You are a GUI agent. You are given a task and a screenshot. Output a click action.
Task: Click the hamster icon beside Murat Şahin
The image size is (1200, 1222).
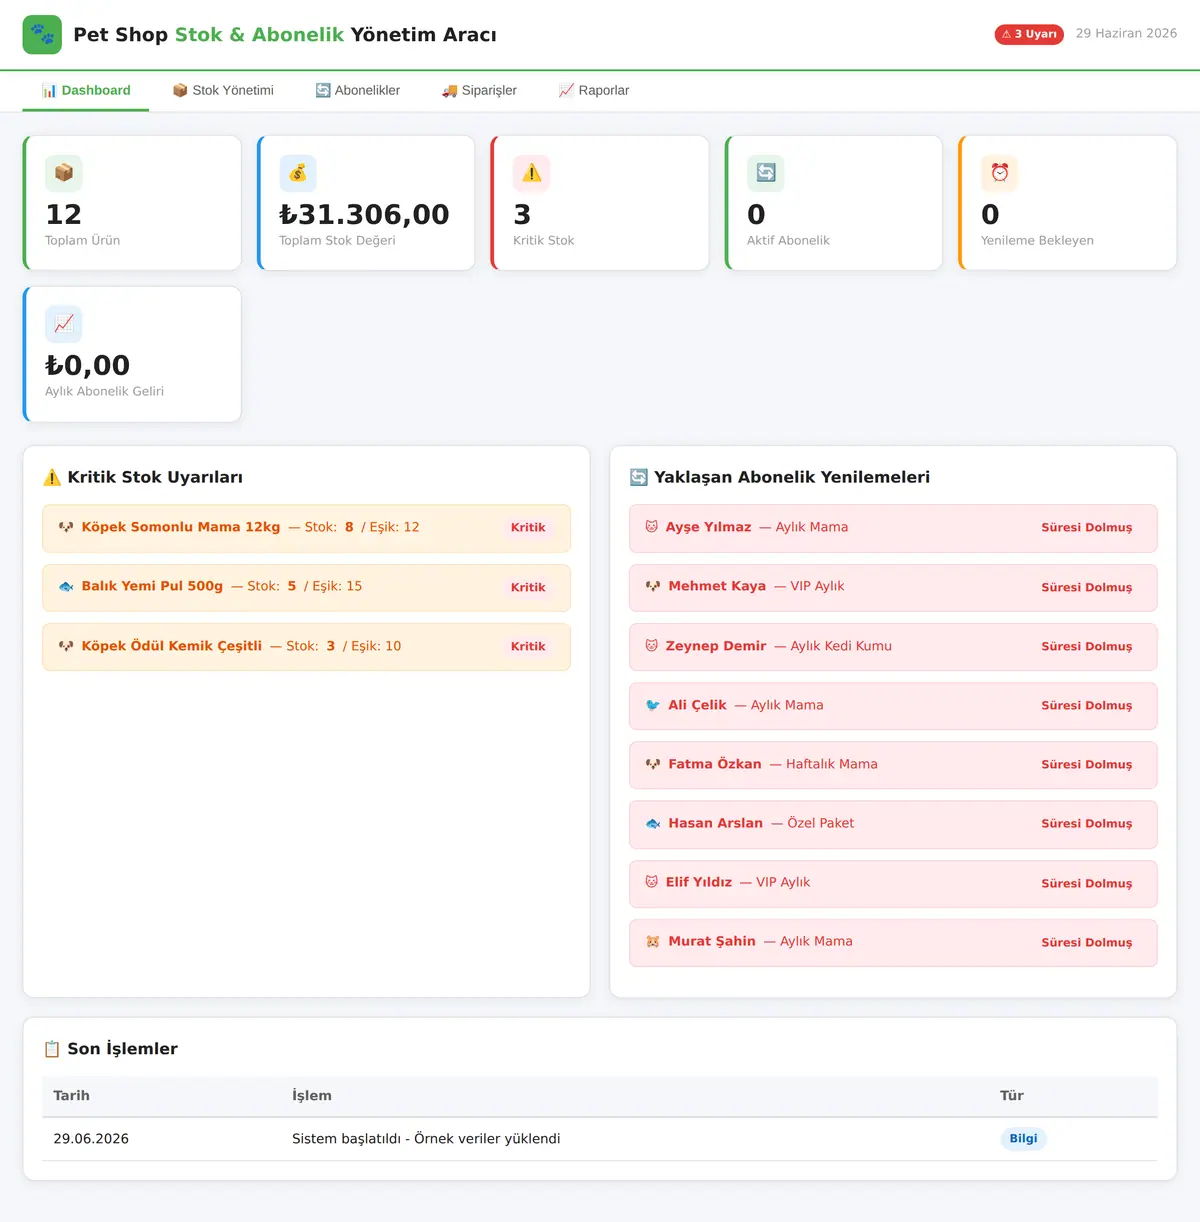pos(653,941)
